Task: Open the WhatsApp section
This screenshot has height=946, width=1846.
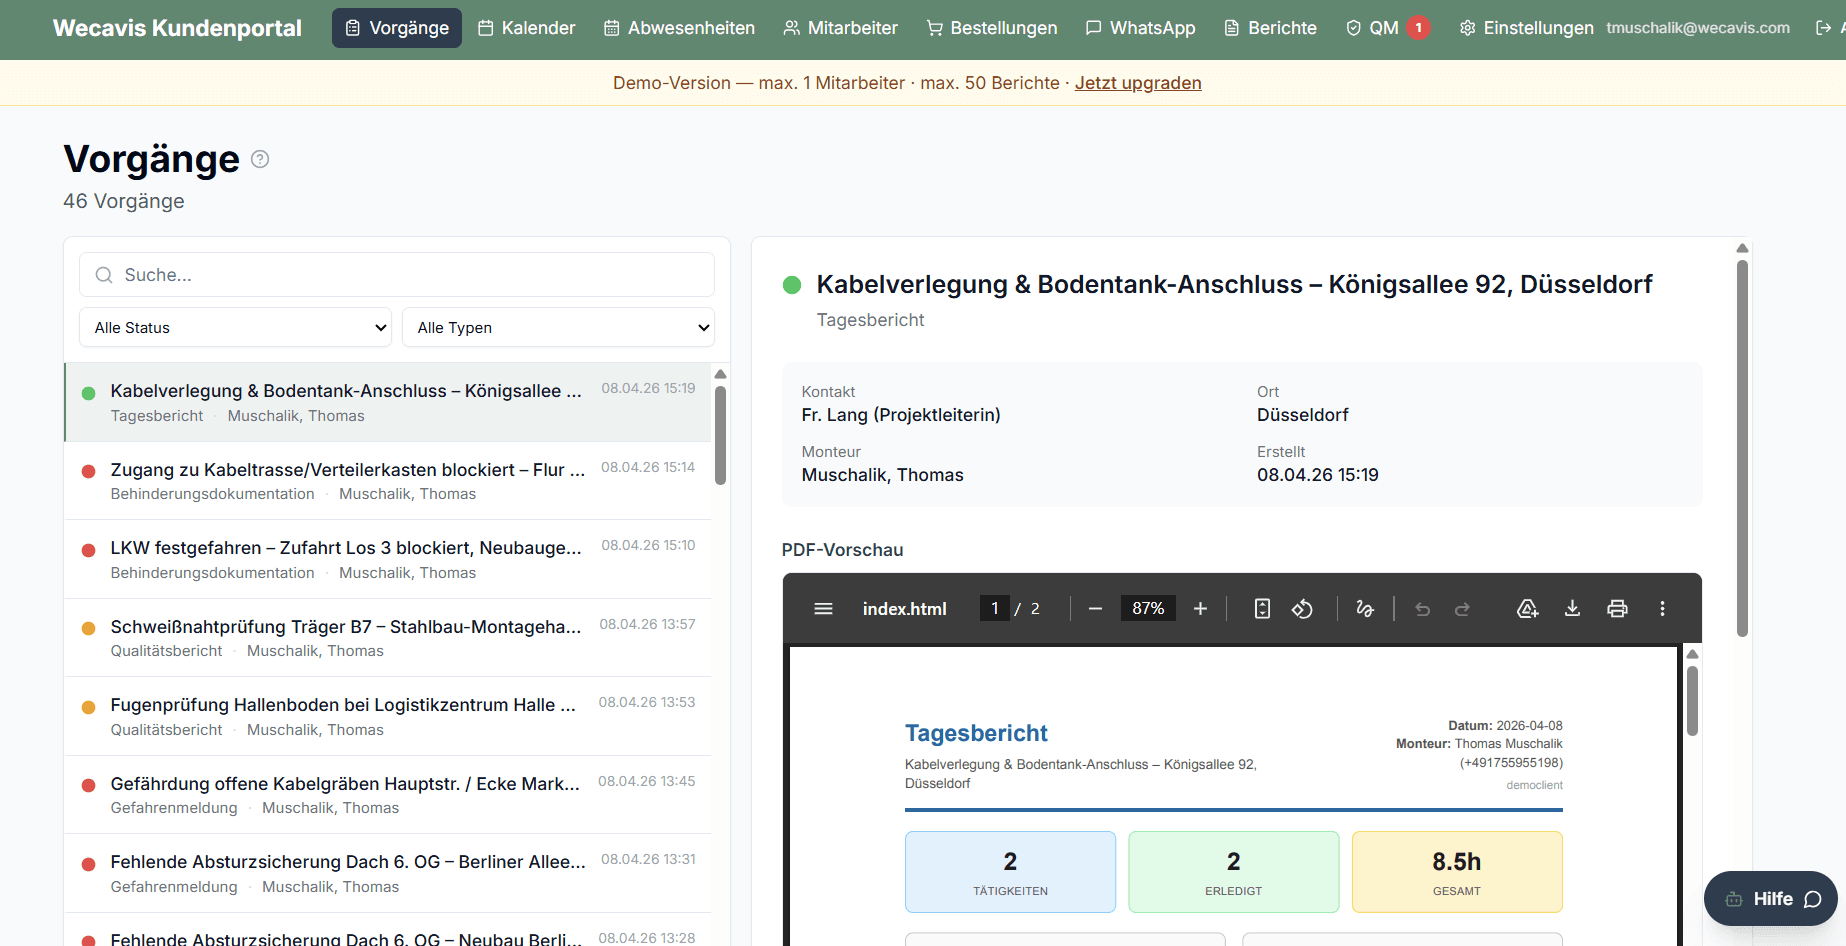Action: (1141, 28)
